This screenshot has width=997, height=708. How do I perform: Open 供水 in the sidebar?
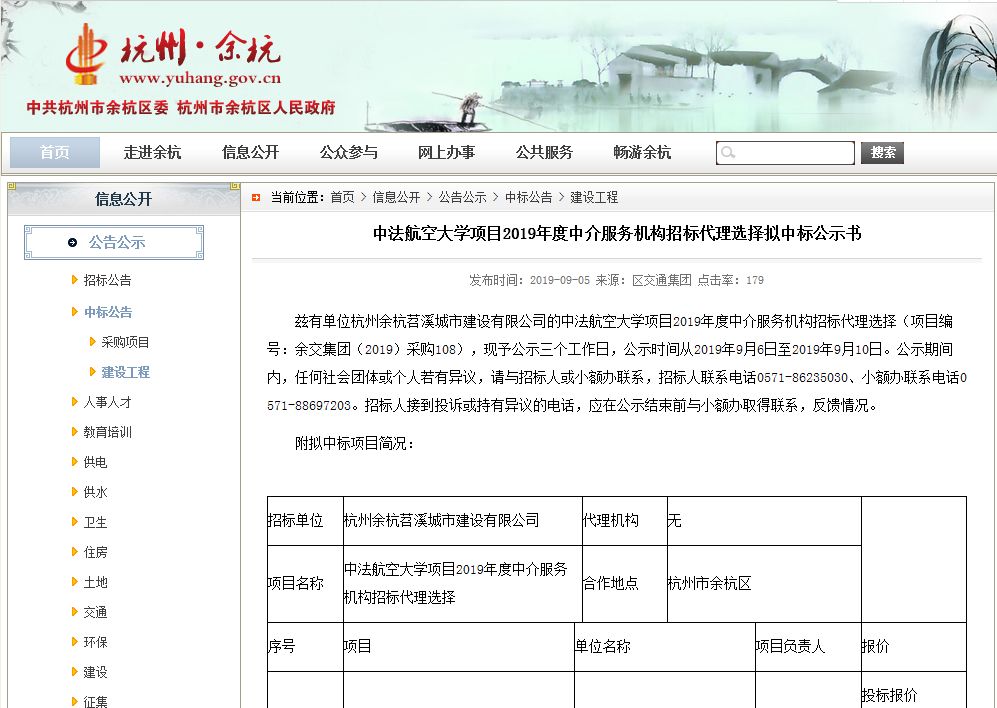(95, 492)
